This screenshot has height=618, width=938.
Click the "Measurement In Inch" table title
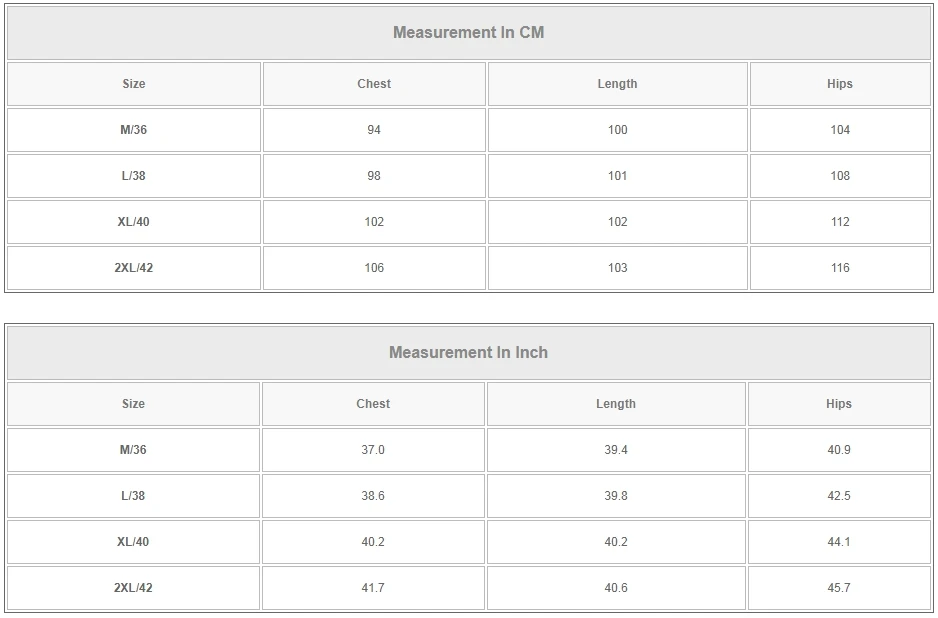(x=468, y=352)
